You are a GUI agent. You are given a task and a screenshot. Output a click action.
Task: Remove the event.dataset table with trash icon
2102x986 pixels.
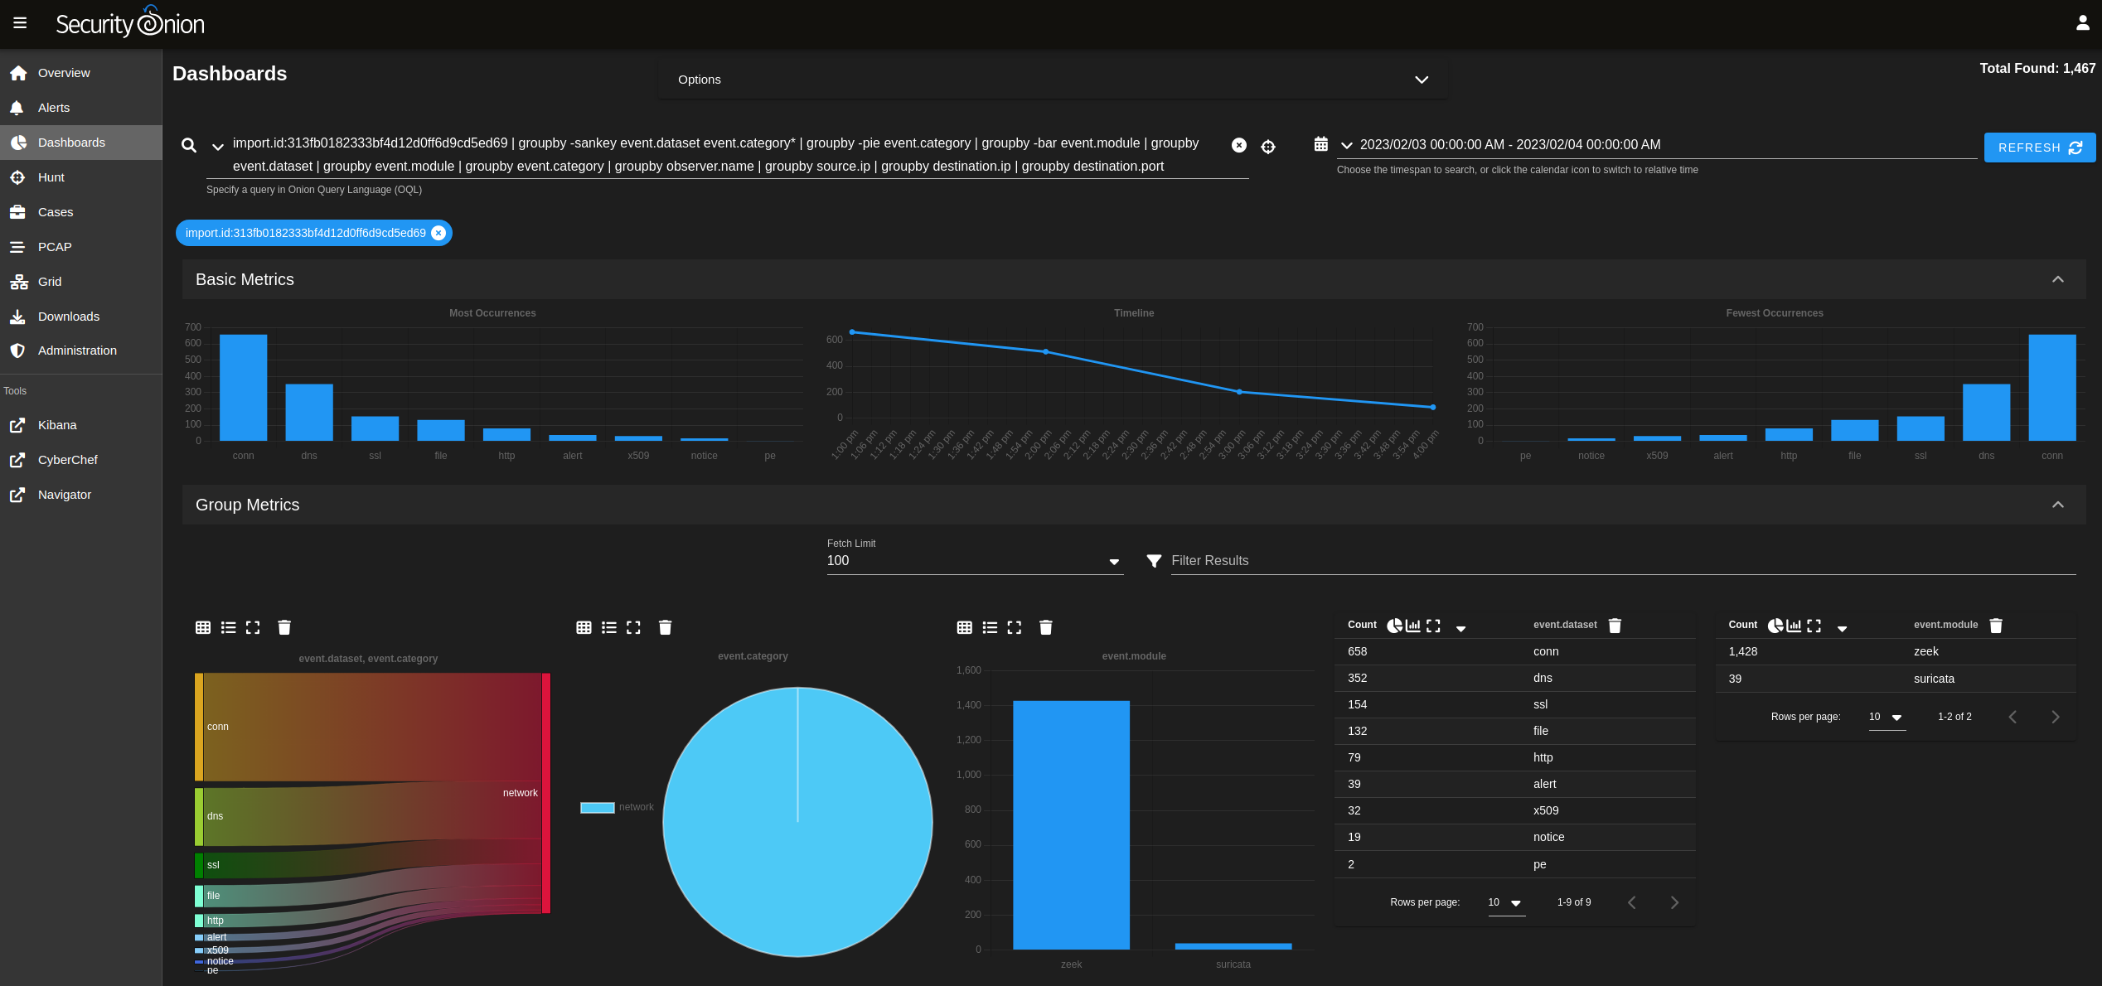(x=1614, y=626)
